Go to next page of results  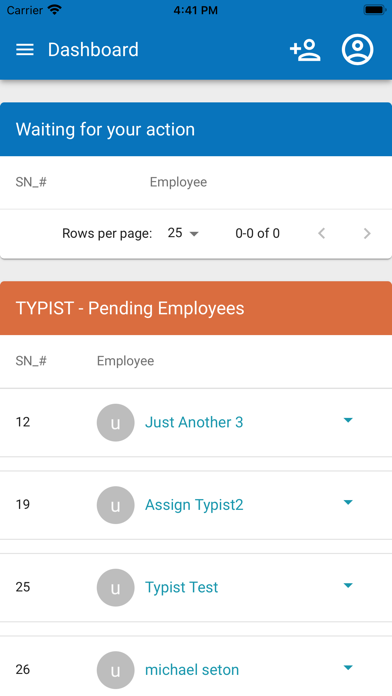tap(367, 233)
